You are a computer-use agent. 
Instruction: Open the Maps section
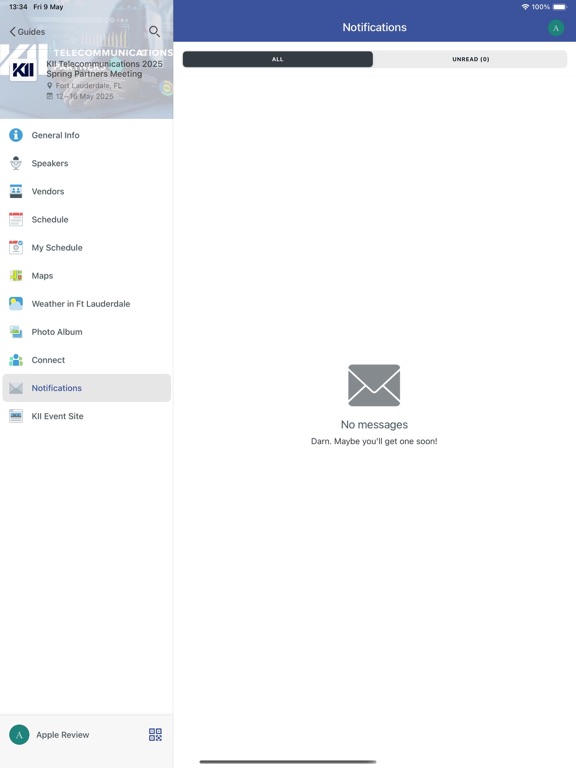tap(87, 276)
